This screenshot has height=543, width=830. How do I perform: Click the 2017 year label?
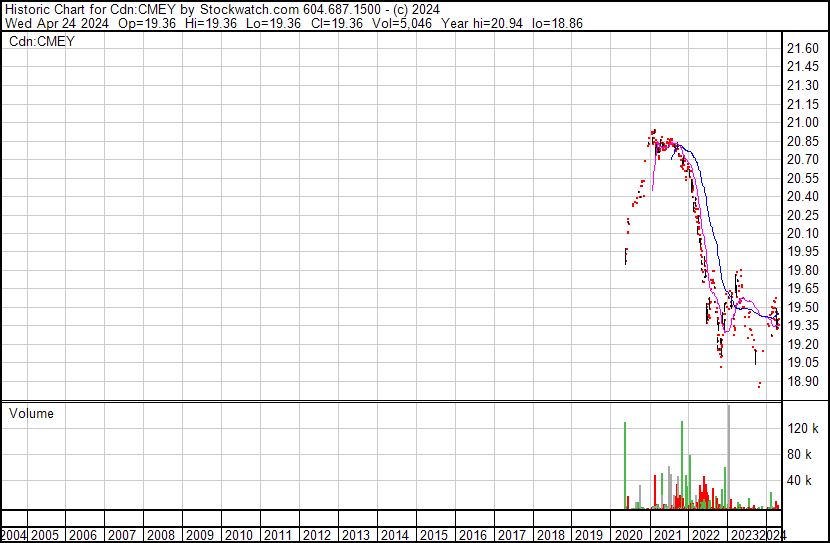pyautogui.click(x=512, y=535)
